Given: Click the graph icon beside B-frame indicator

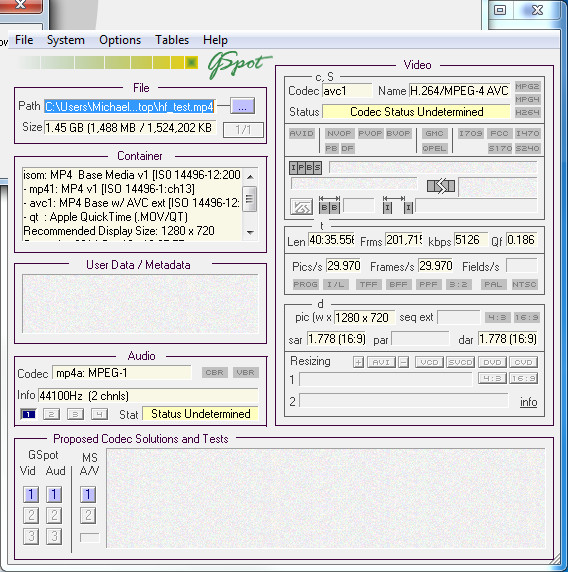Looking at the screenshot, I should [301, 206].
